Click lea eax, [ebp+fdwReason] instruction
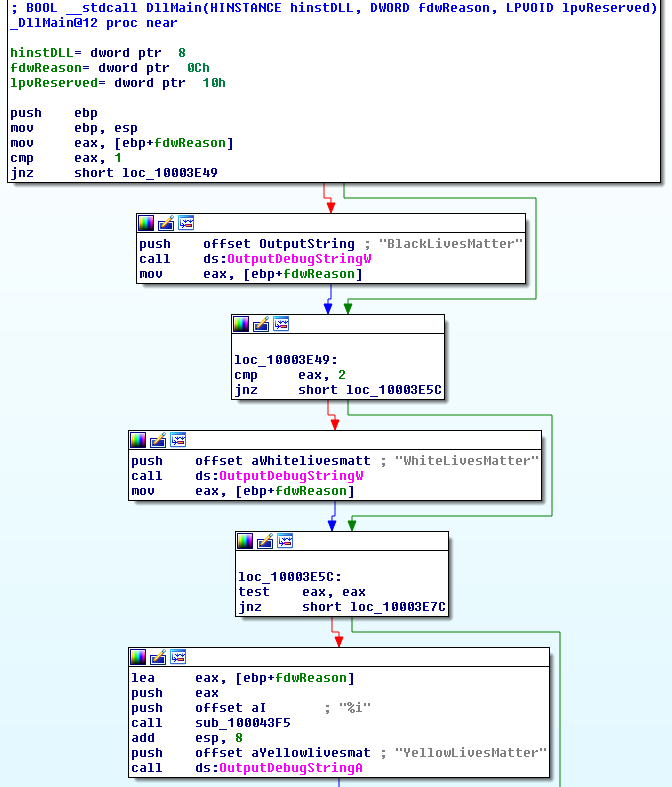Screen dimensions: 672x787 [242, 678]
